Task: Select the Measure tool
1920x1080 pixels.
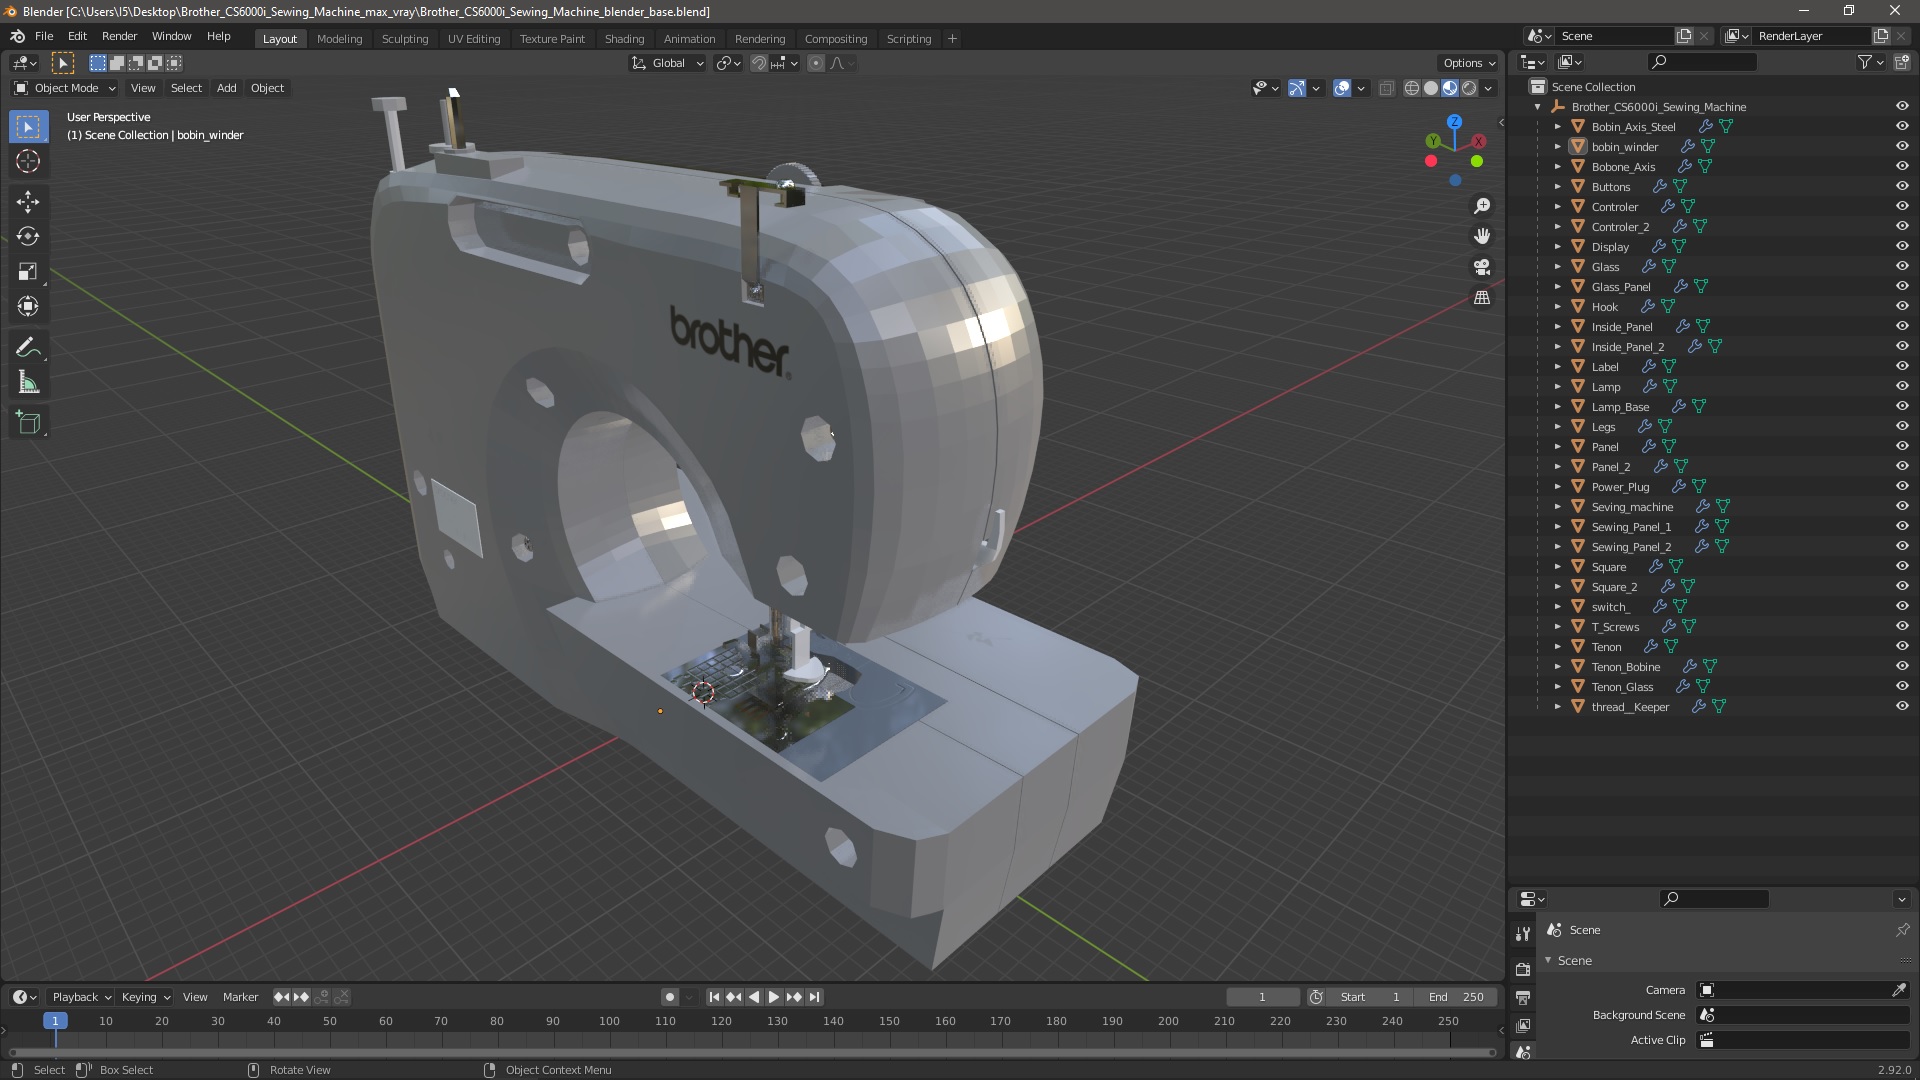Action: click(x=28, y=383)
